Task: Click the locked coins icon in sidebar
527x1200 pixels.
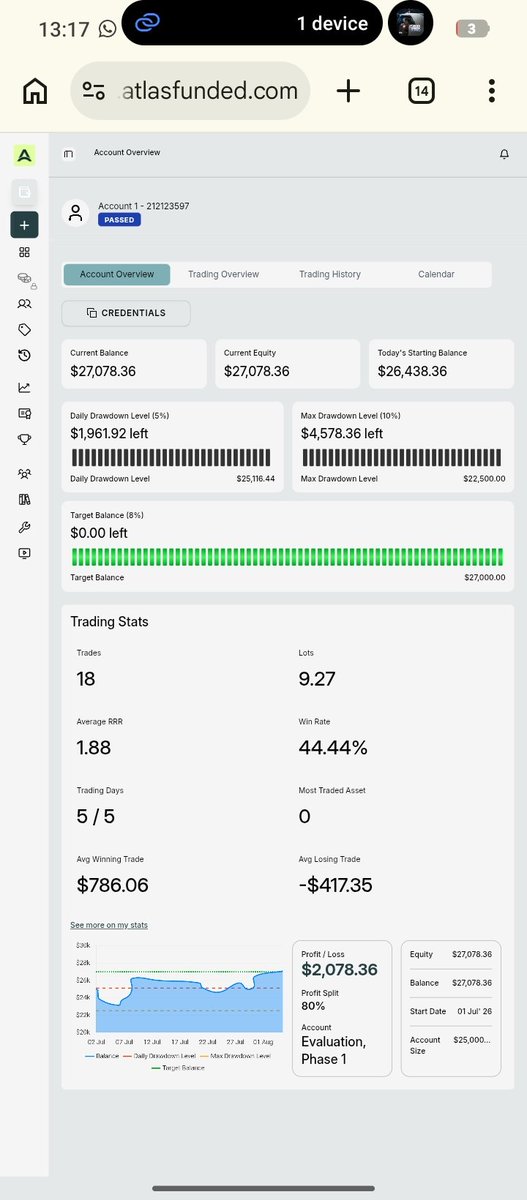Action: [25, 279]
